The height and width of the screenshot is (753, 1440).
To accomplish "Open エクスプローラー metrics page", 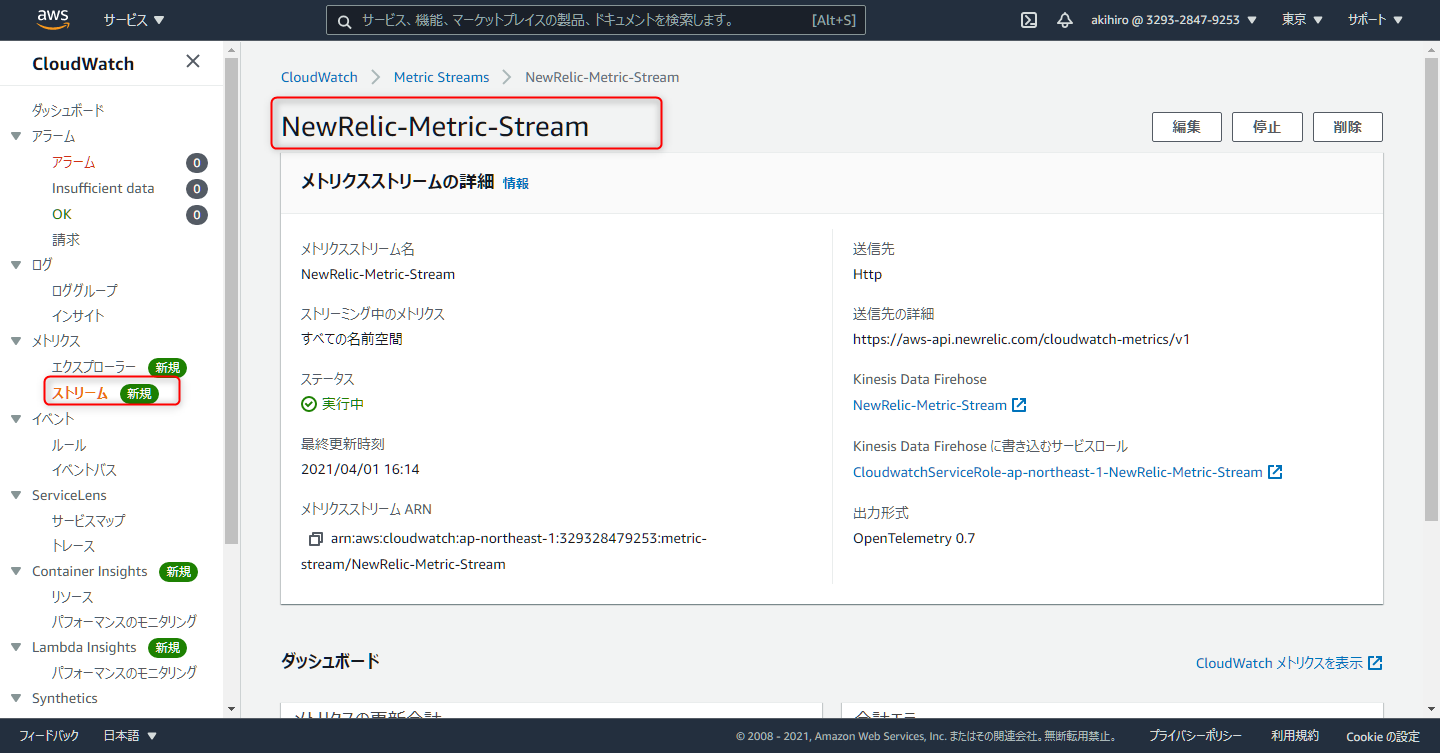I will (94, 367).
